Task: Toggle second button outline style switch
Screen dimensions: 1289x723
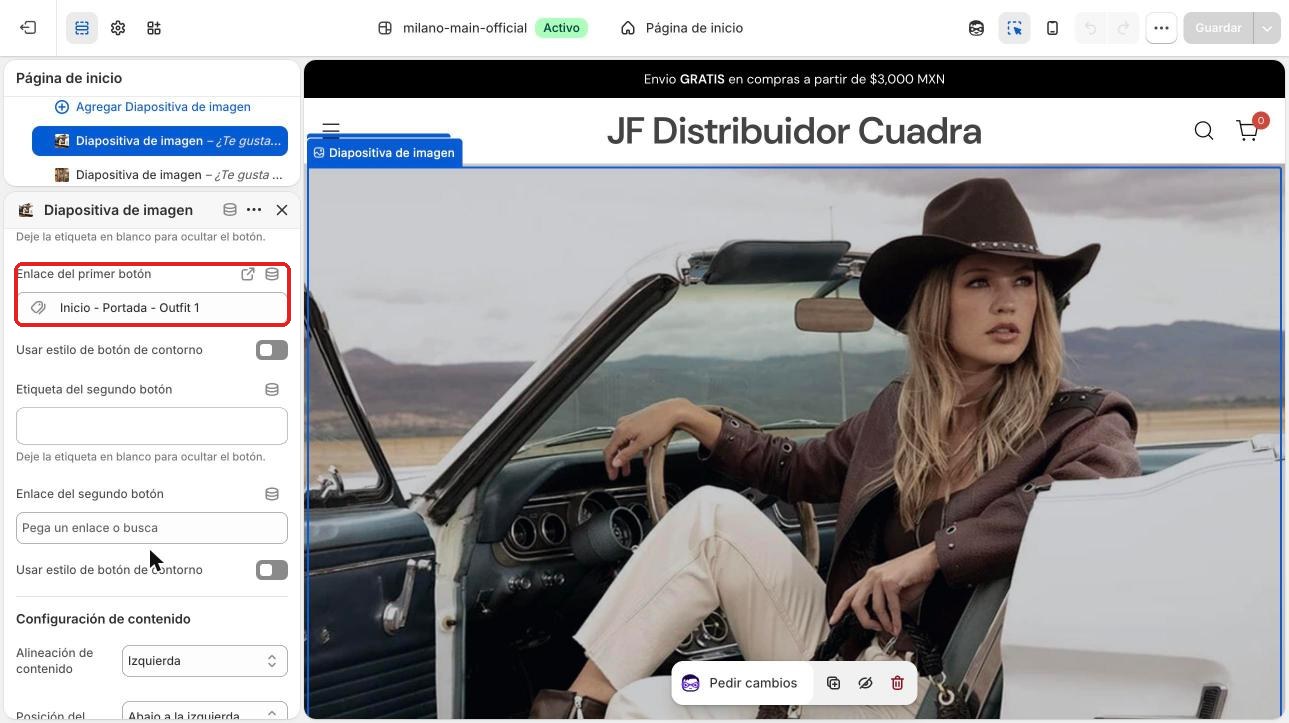Action: tap(272, 570)
